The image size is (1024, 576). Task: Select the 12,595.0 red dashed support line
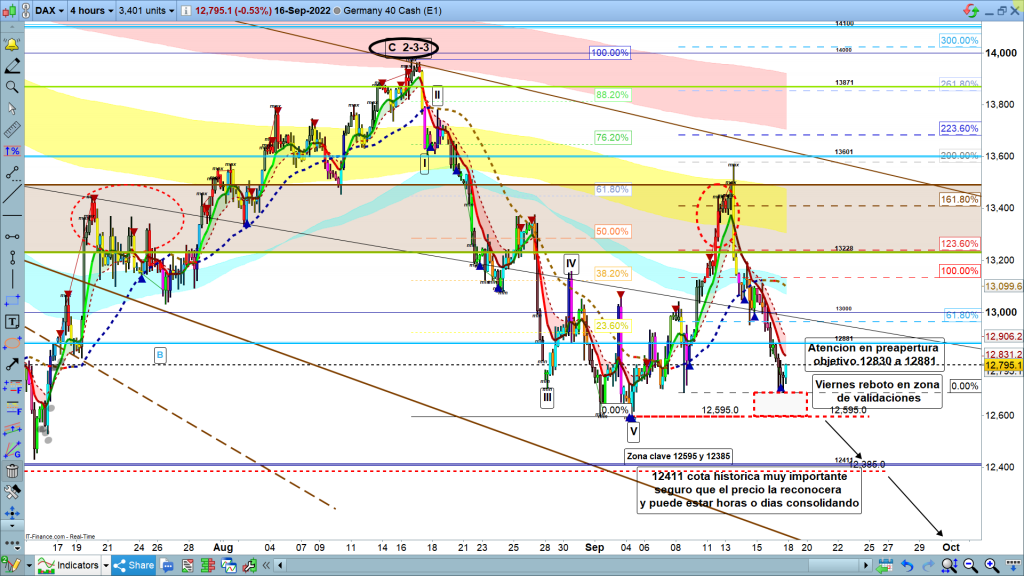[700, 416]
